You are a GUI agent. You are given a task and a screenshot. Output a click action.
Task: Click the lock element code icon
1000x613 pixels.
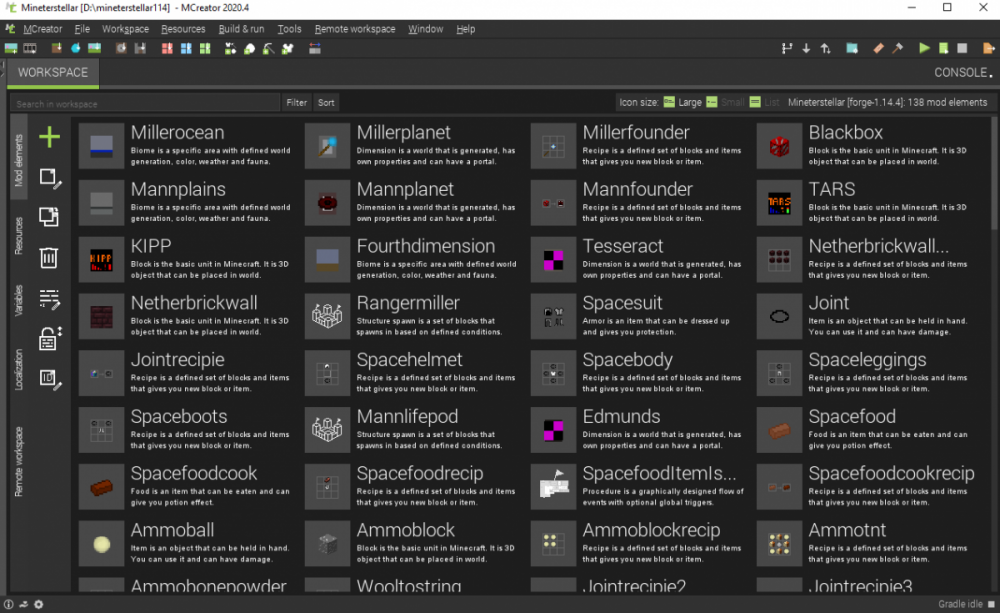pyautogui.click(x=49, y=339)
